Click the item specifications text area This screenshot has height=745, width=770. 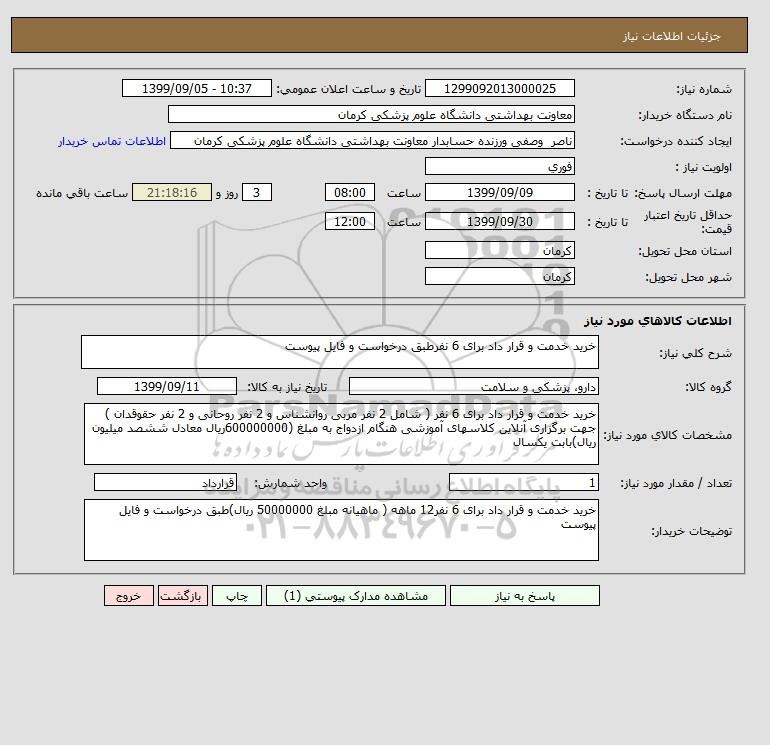341,434
